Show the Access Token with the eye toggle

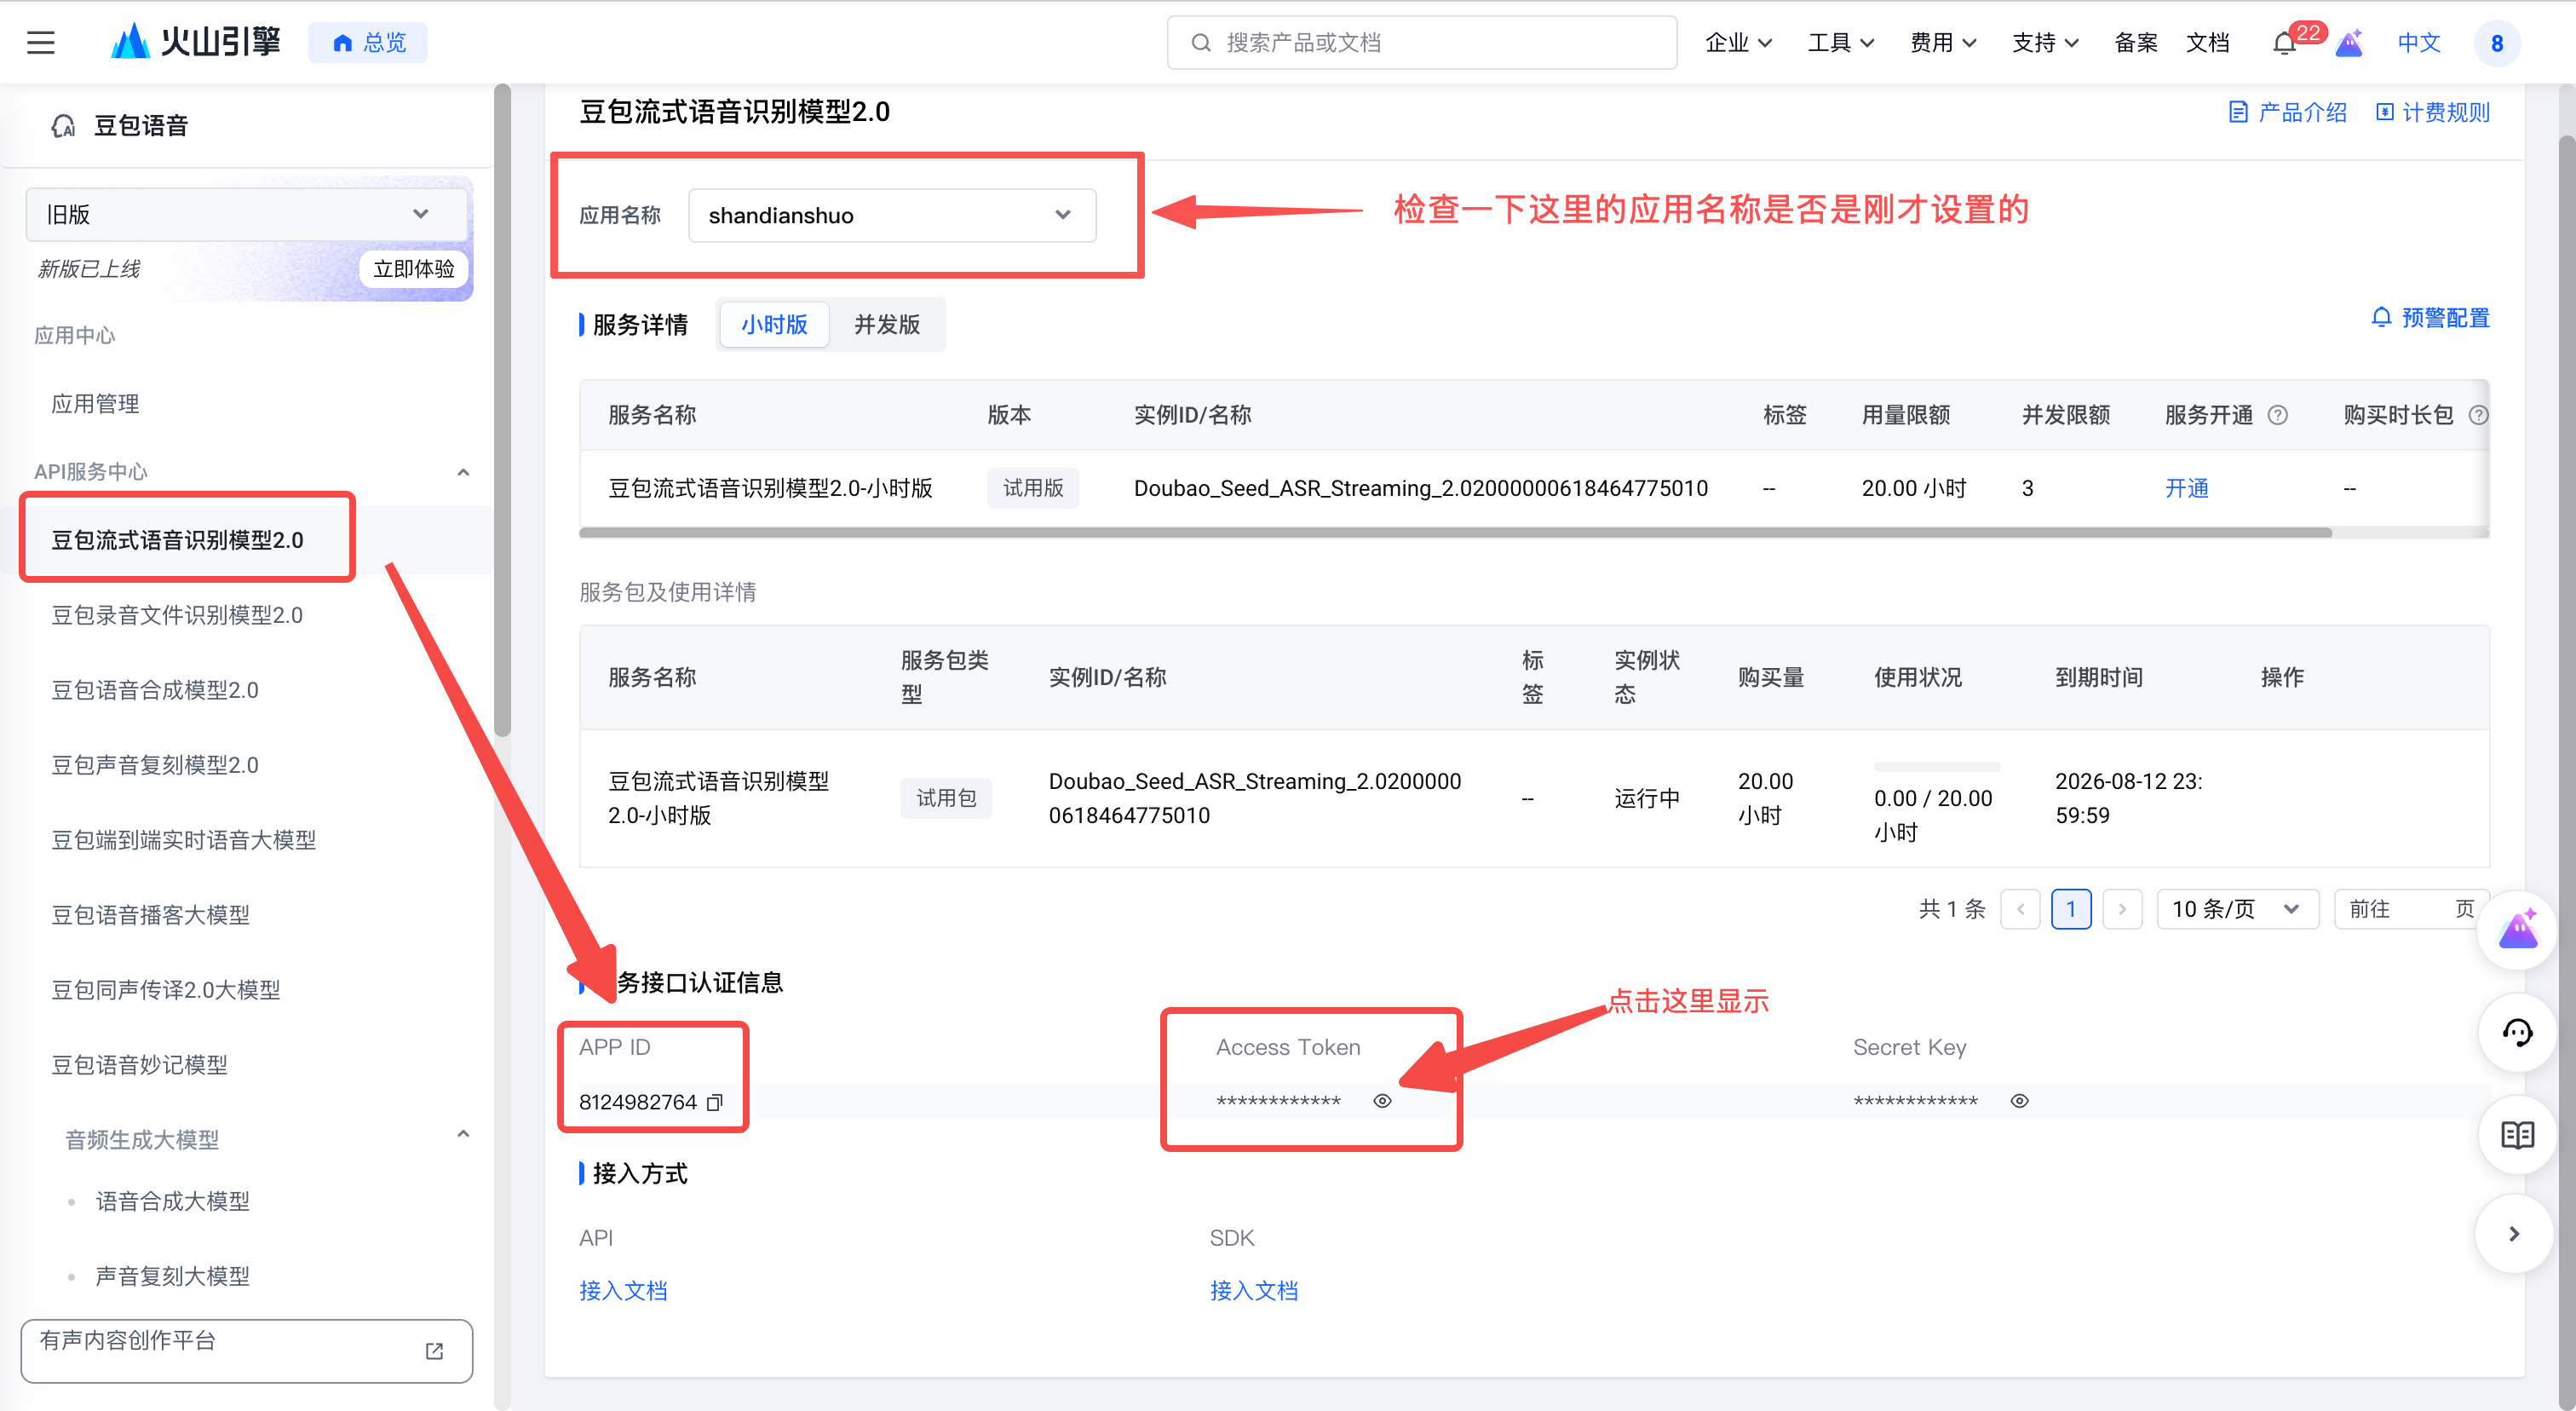pos(1382,1100)
